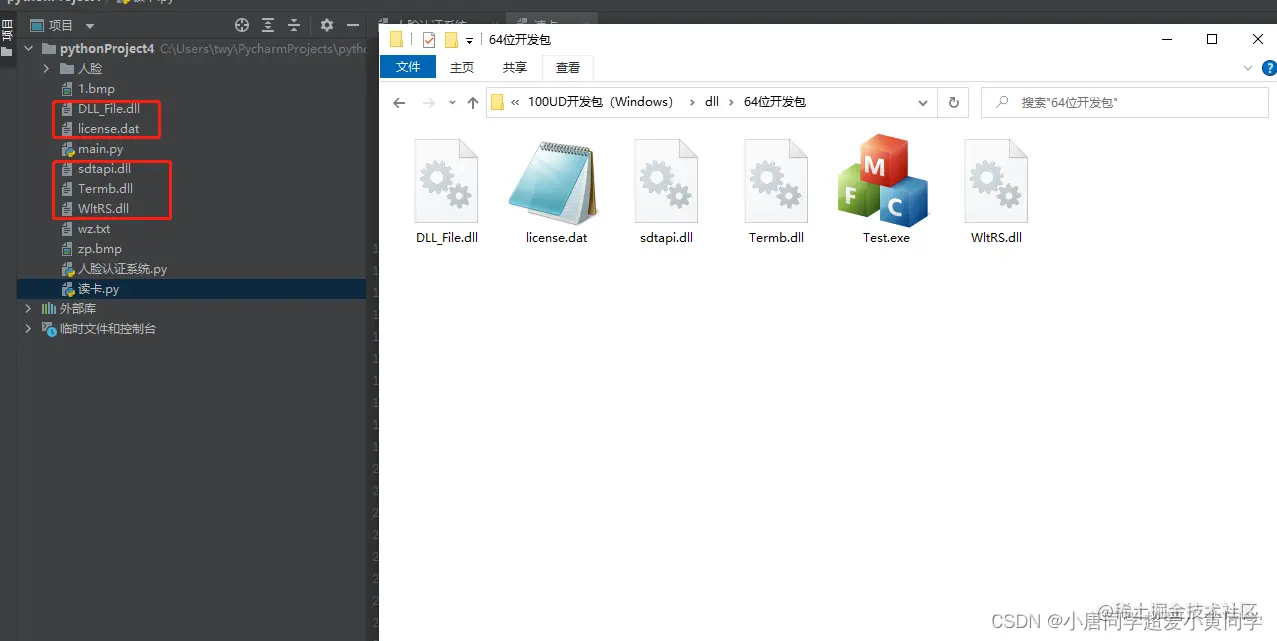Image resolution: width=1277 pixels, height=641 pixels.
Task: Select sdtapi.dll in the project tree
Action: tap(104, 168)
